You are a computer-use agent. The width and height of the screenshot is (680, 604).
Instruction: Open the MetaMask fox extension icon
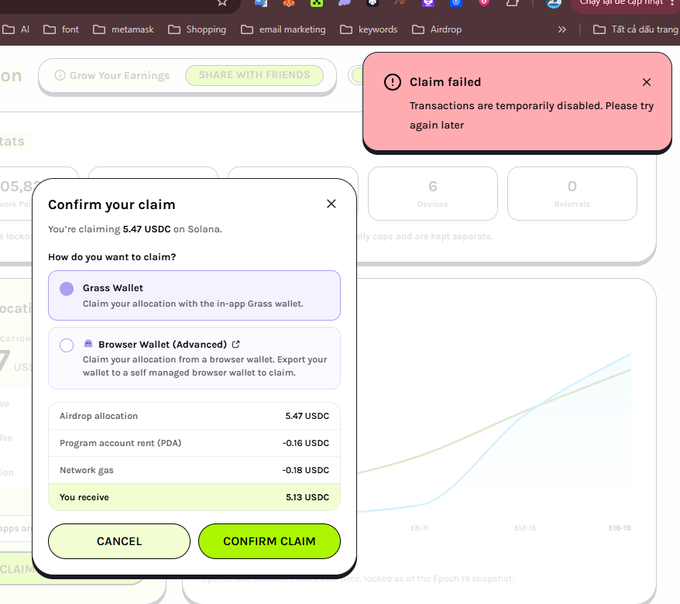coord(288,3)
